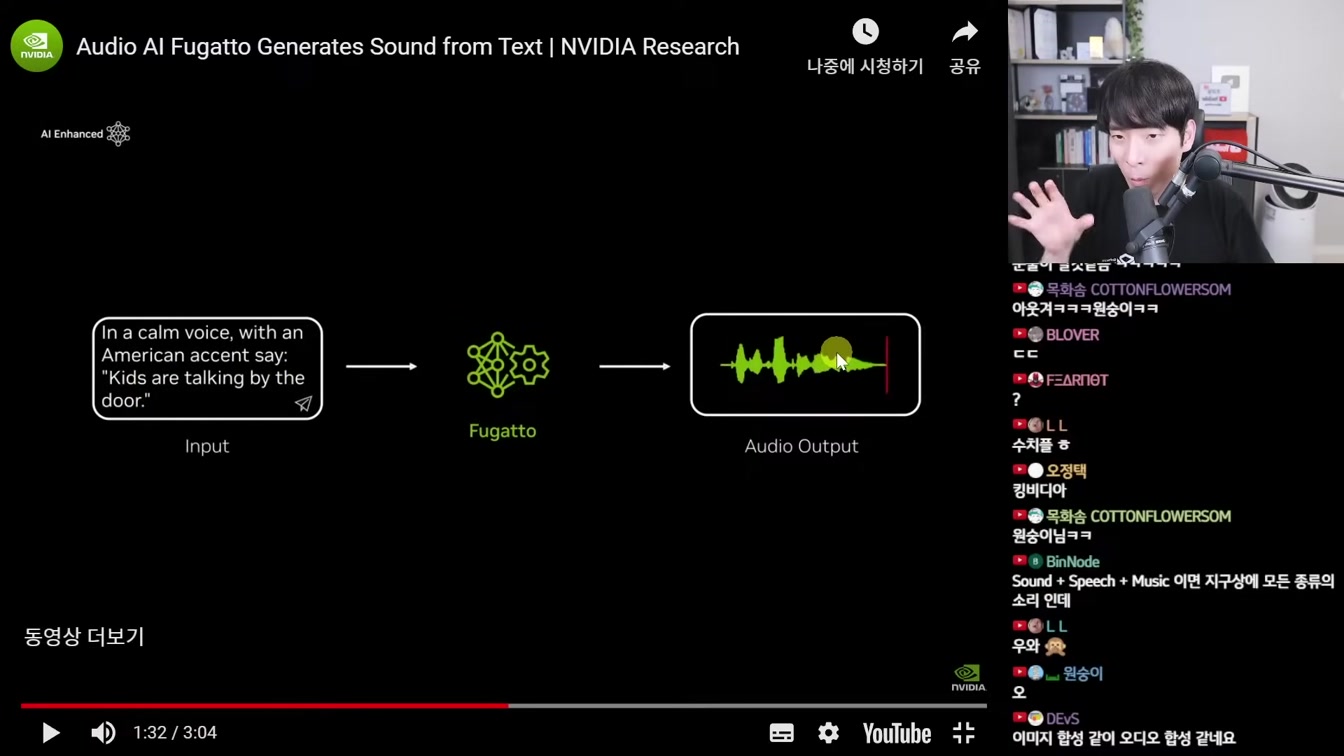The height and width of the screenshot is (756, 1344).
Task: Click the chat message '원숭이님ㅋㅋ'
Action: click(1051, 536)
